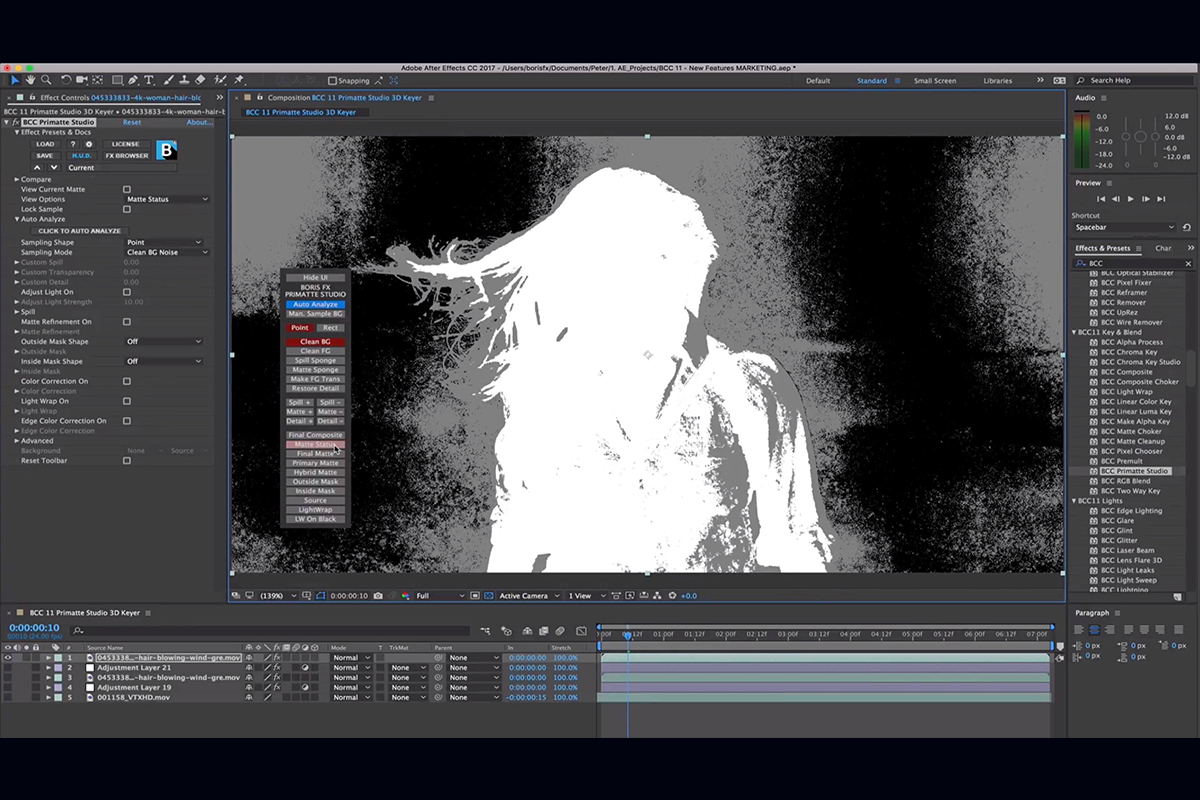Select the Pen tool
The height and width of the screenshot is (800, 1200).
(x=133, y=80)
